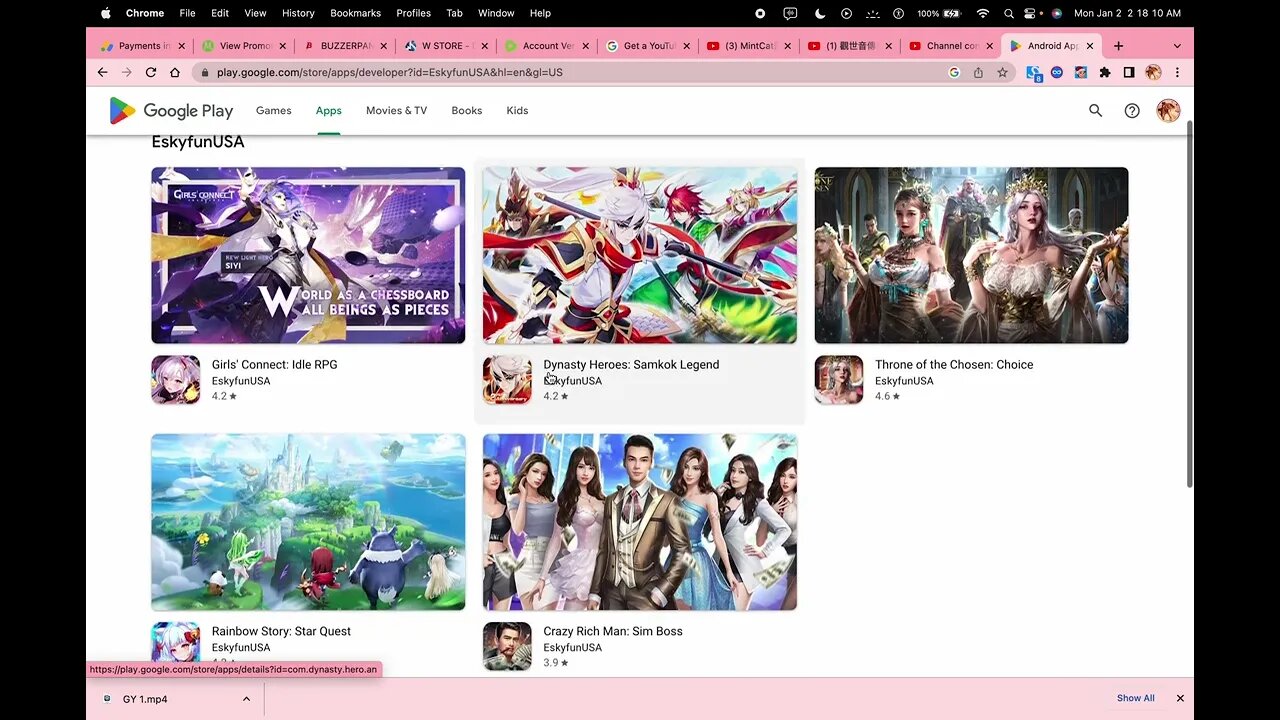Switch to the BUZZERPAN browser tab
The image size is (1280, 720).
345,45
